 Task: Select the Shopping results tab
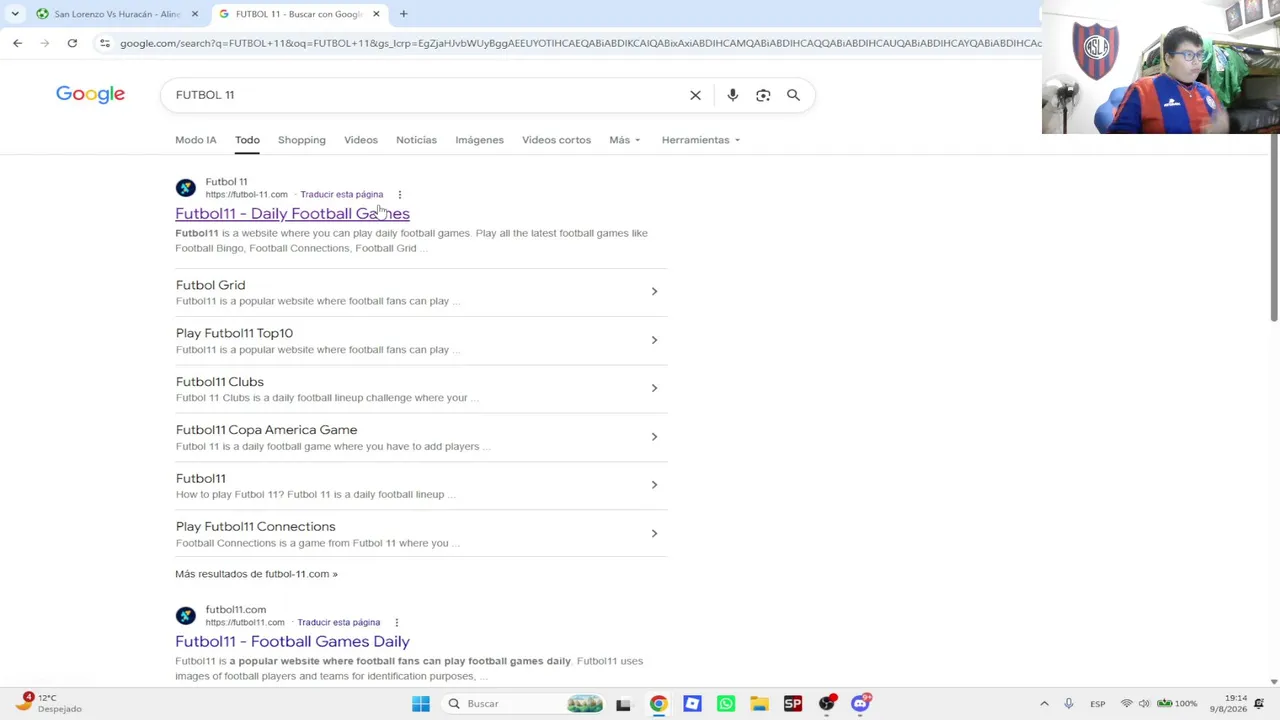[x=302, y=140]
